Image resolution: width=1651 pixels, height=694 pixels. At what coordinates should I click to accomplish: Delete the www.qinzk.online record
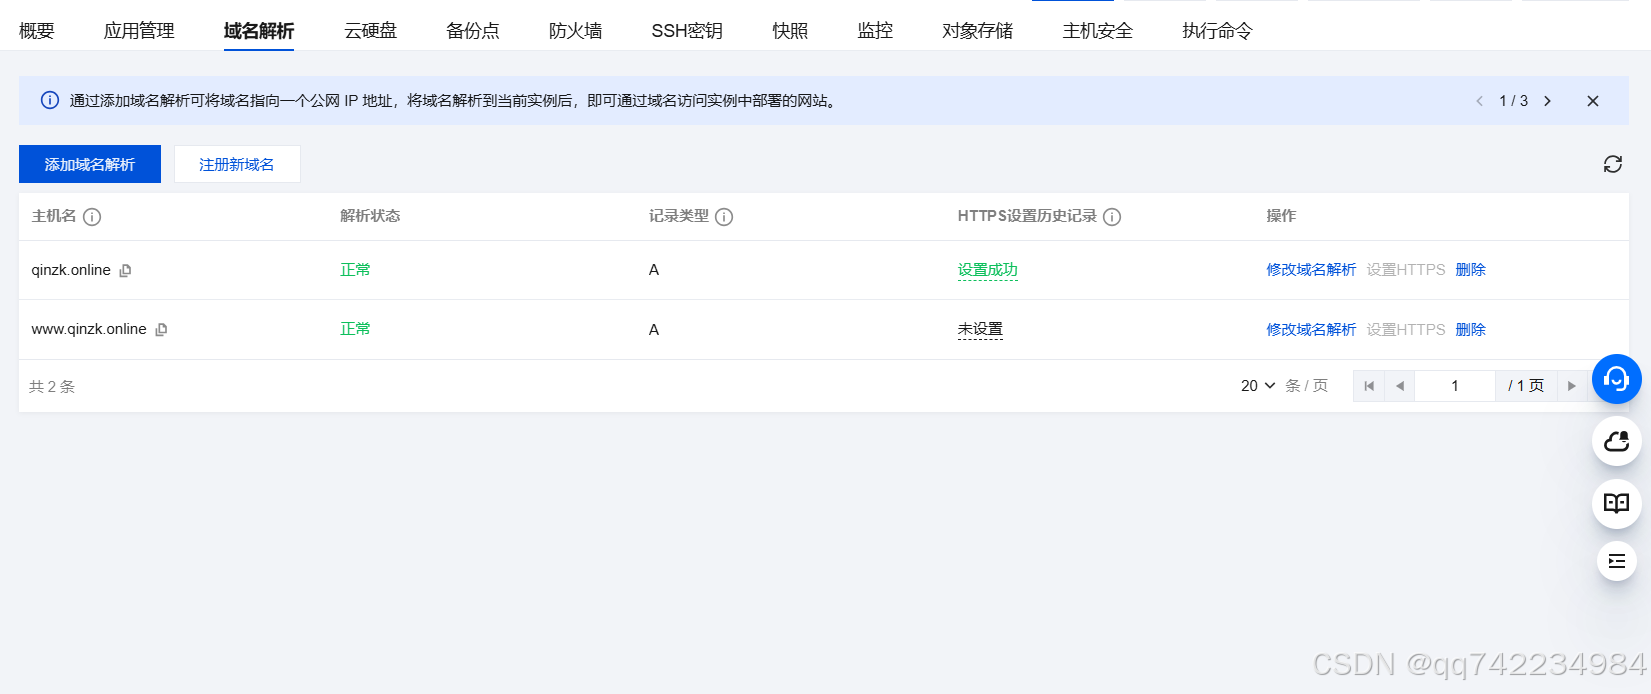1471,330
